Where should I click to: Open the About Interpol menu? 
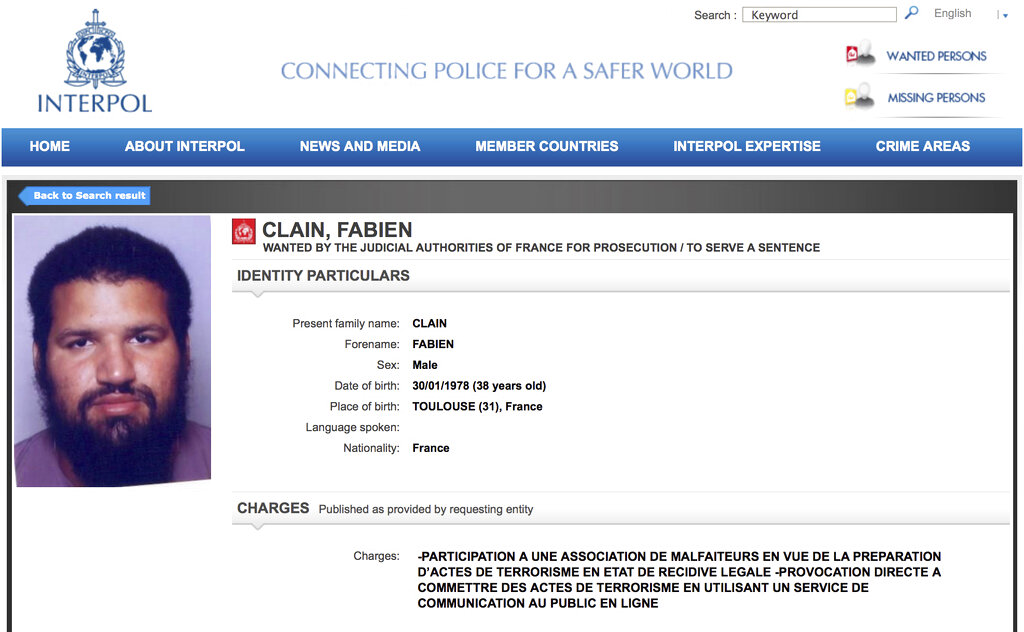click(184, 146)
